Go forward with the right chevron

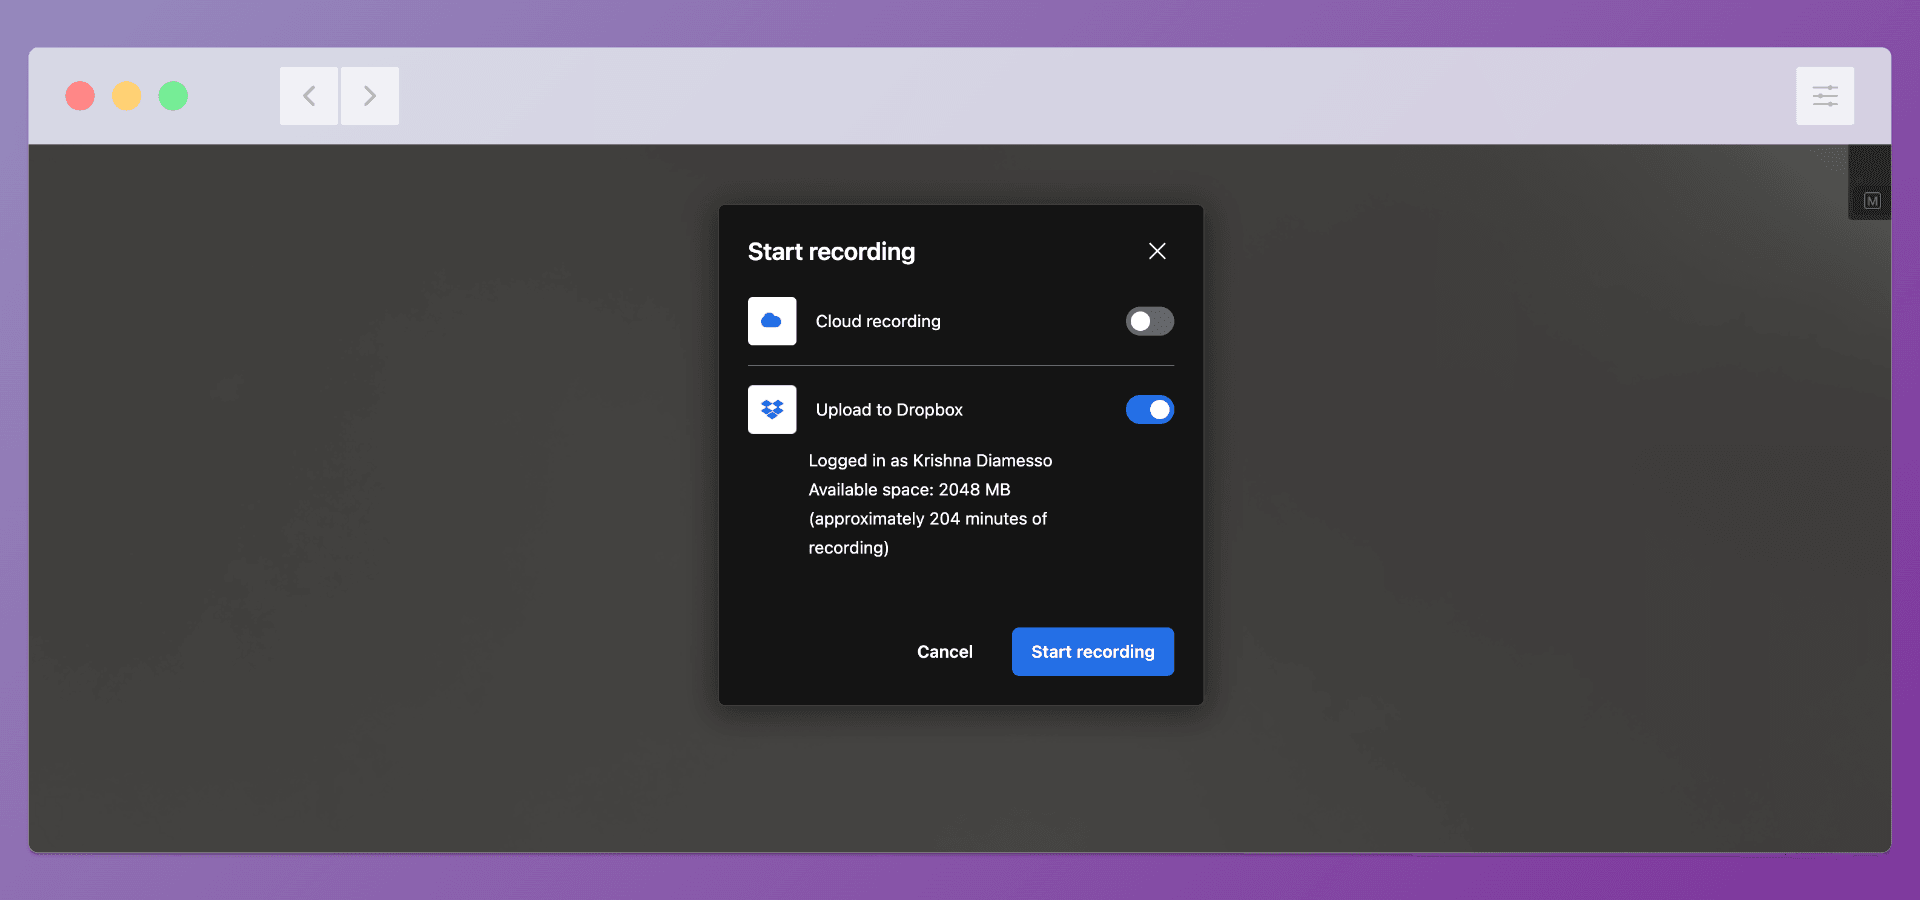pyautogui.click(x=370, y=96)
